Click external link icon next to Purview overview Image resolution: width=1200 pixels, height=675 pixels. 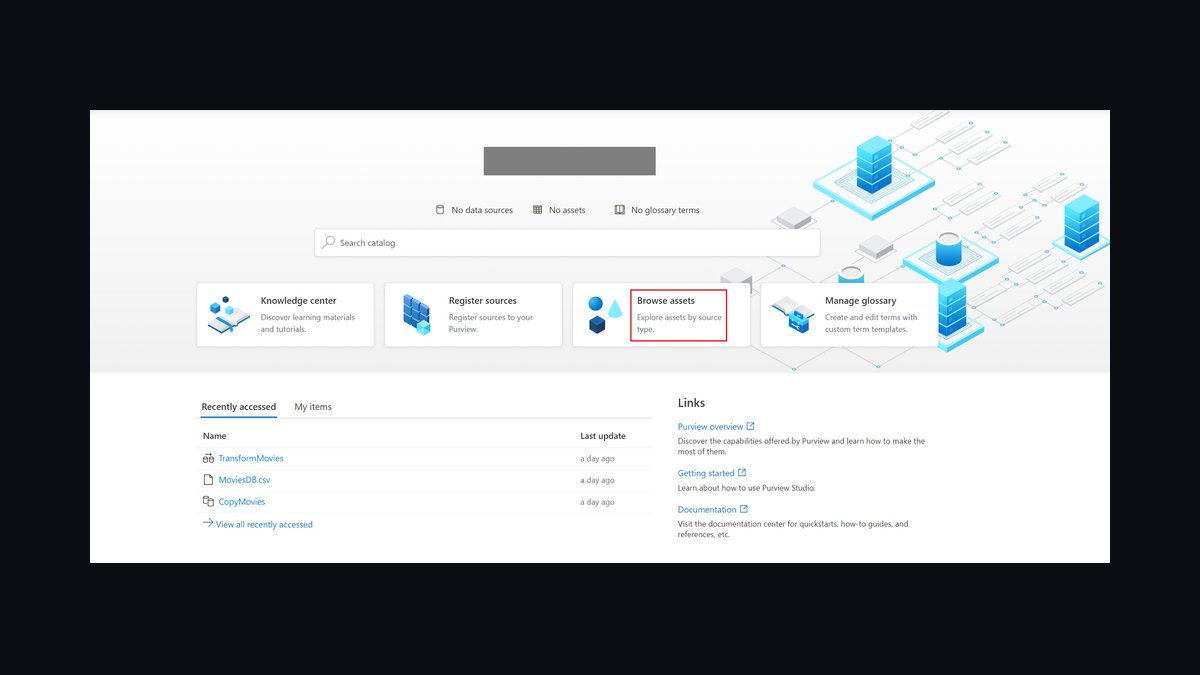tap(751, 426)
